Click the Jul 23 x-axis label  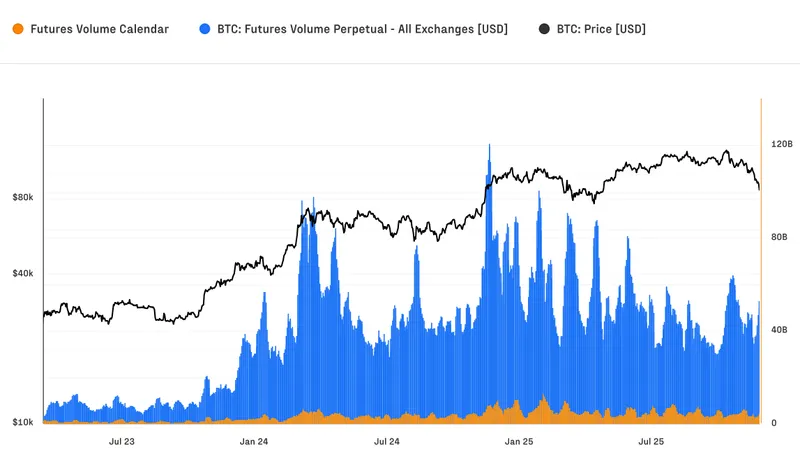120,441
